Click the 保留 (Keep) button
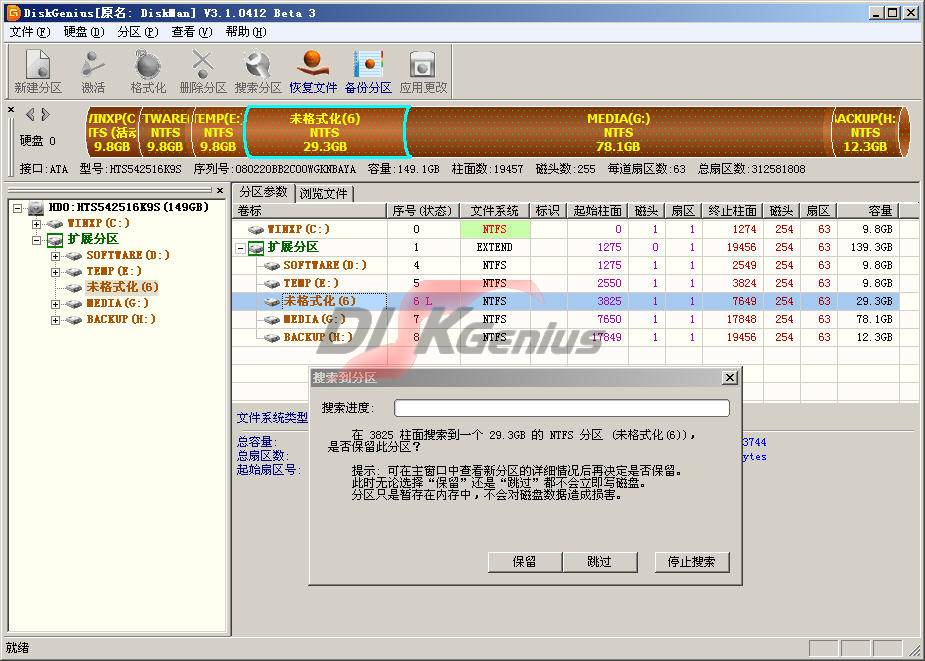 [524, 562]
